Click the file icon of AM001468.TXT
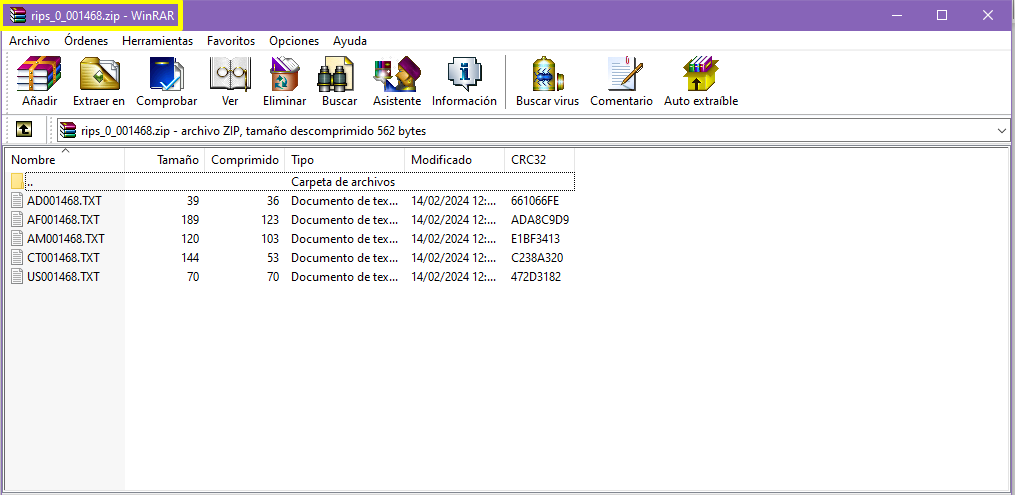1015x495 pixels. click(x=18, y=239)
